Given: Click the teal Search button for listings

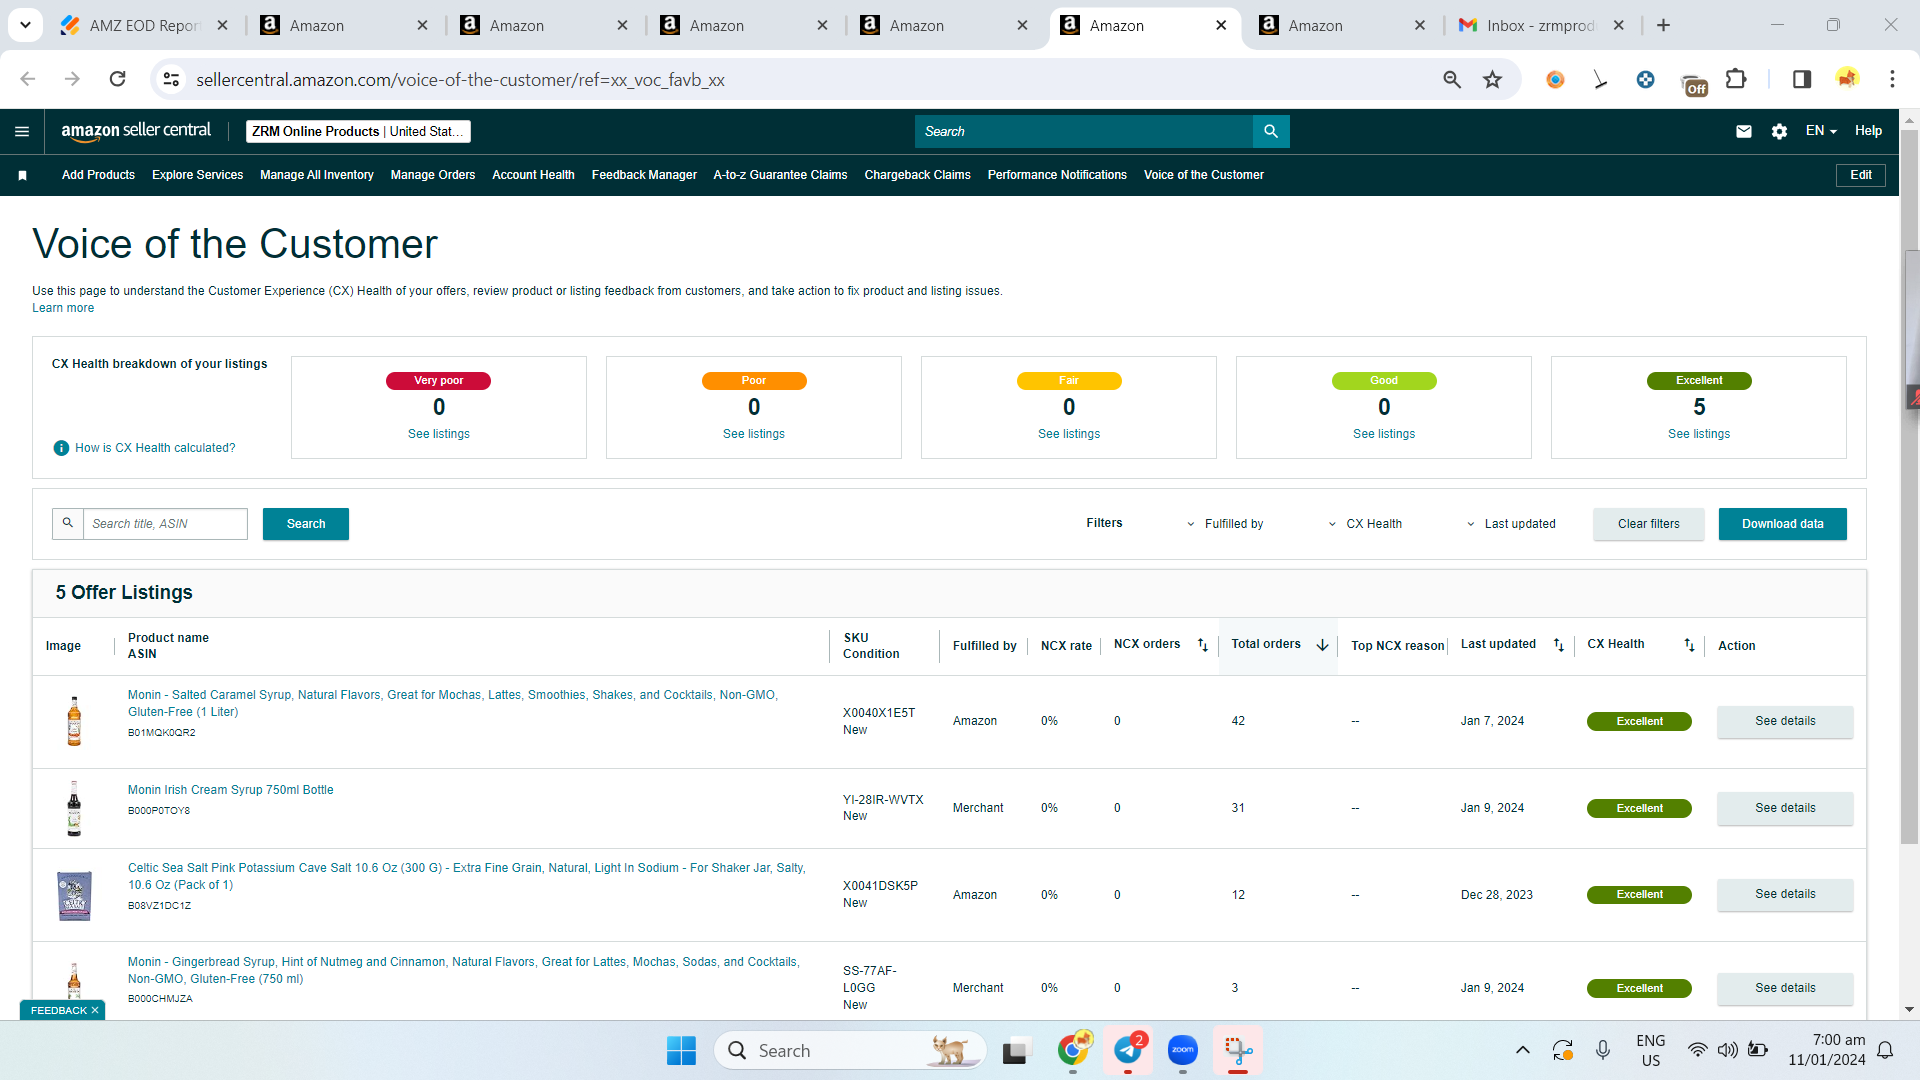Looking at the screenshot, I should click(306, 524).
